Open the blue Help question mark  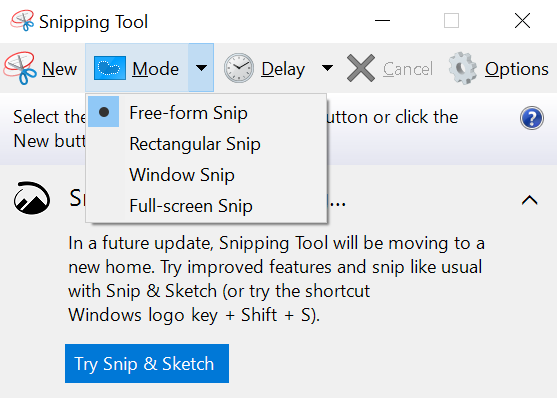[x=531, y=118]
